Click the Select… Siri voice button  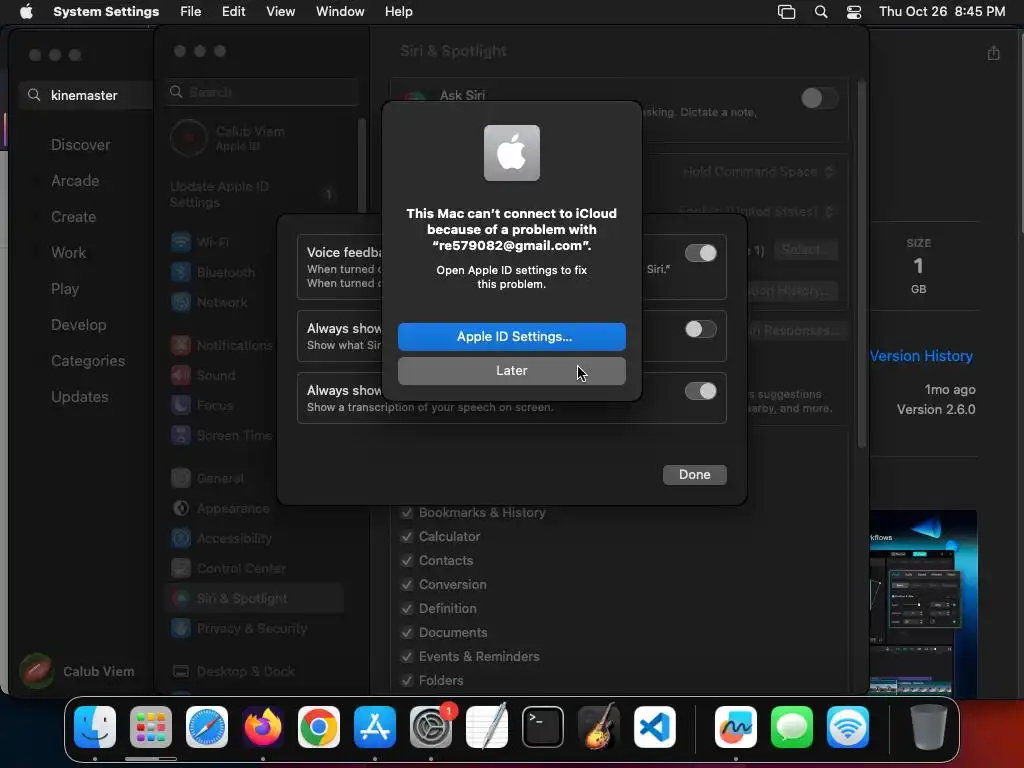click(x=805, y=249)
